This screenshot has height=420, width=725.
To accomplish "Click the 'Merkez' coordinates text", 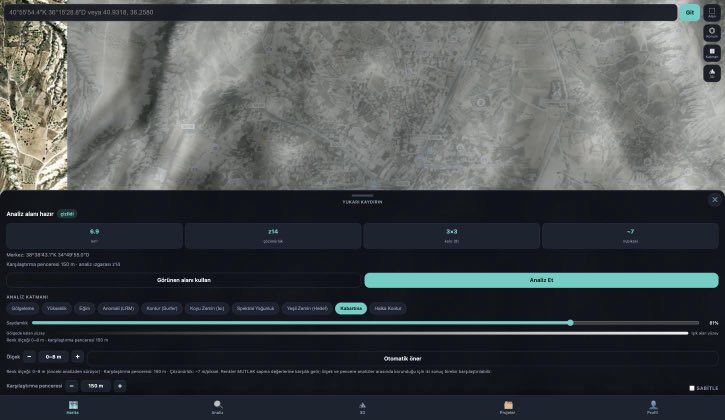I will click(x=48, y=255).
